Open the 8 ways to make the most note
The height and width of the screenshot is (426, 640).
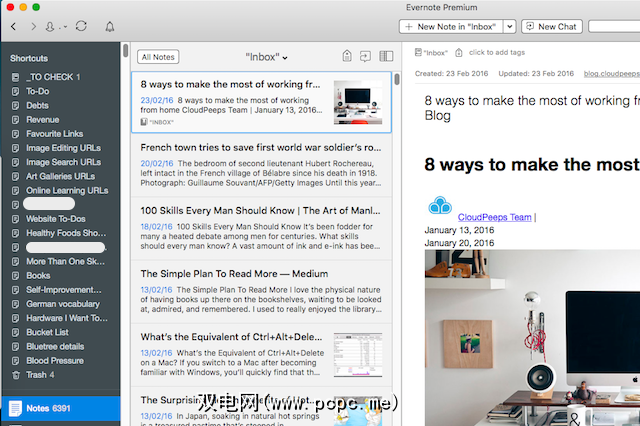point(261,102)
